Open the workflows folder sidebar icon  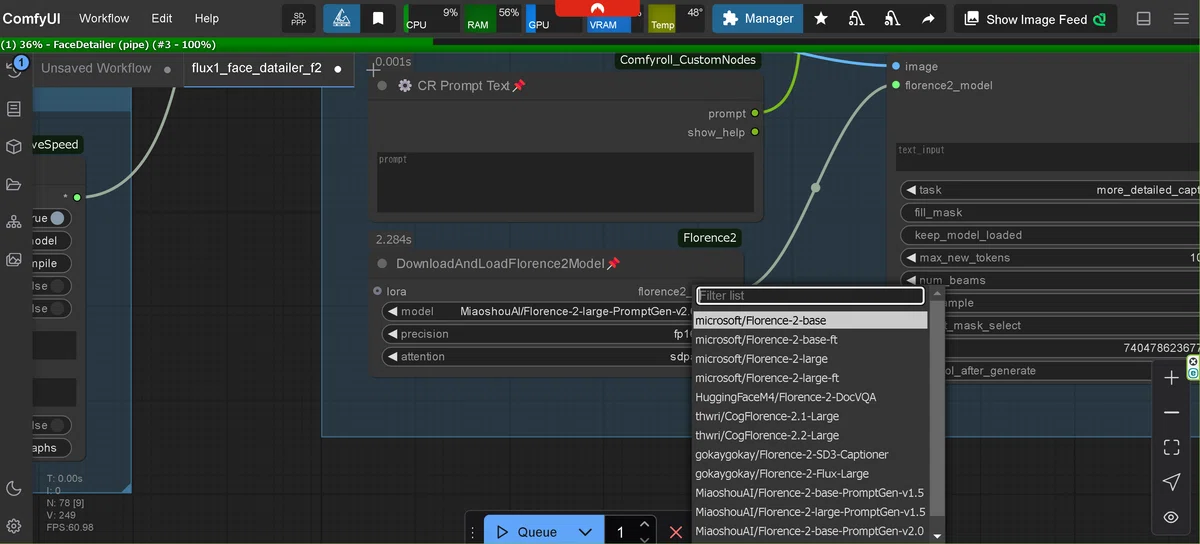tap(14, 184)
